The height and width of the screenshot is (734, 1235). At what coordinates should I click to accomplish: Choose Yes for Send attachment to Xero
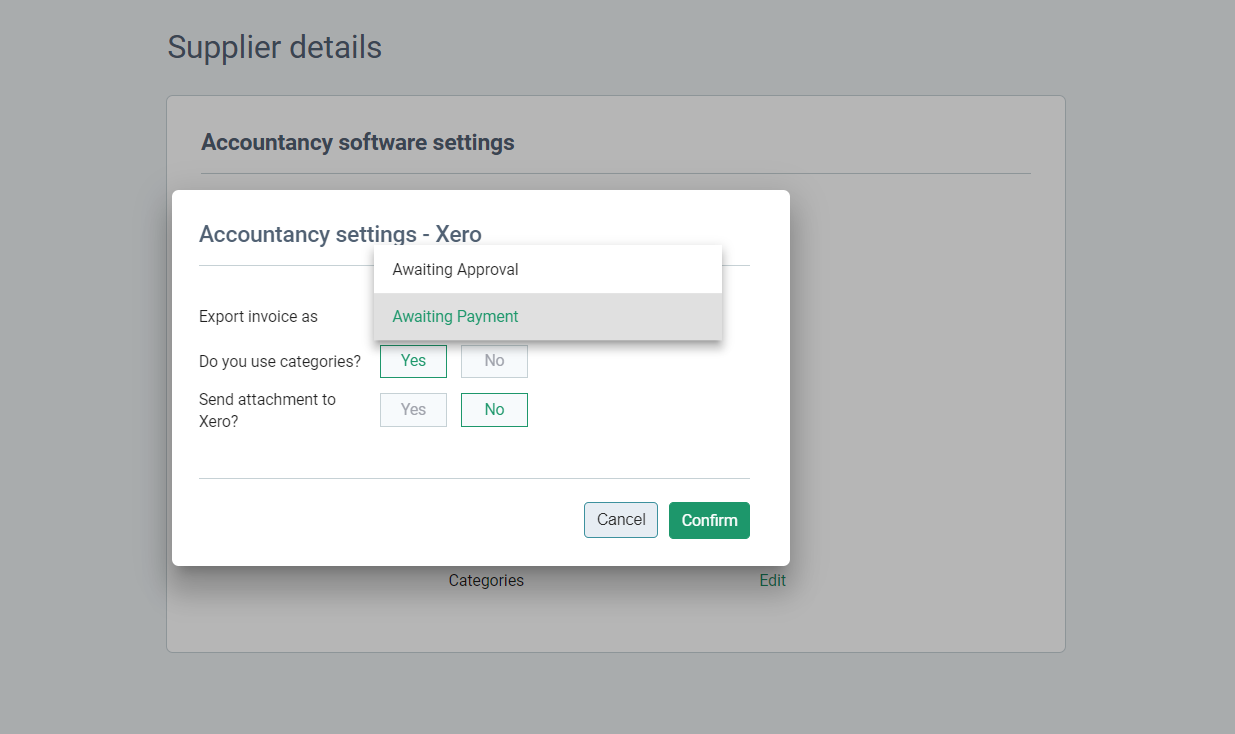pyautogui.click(x=413, y=410)
